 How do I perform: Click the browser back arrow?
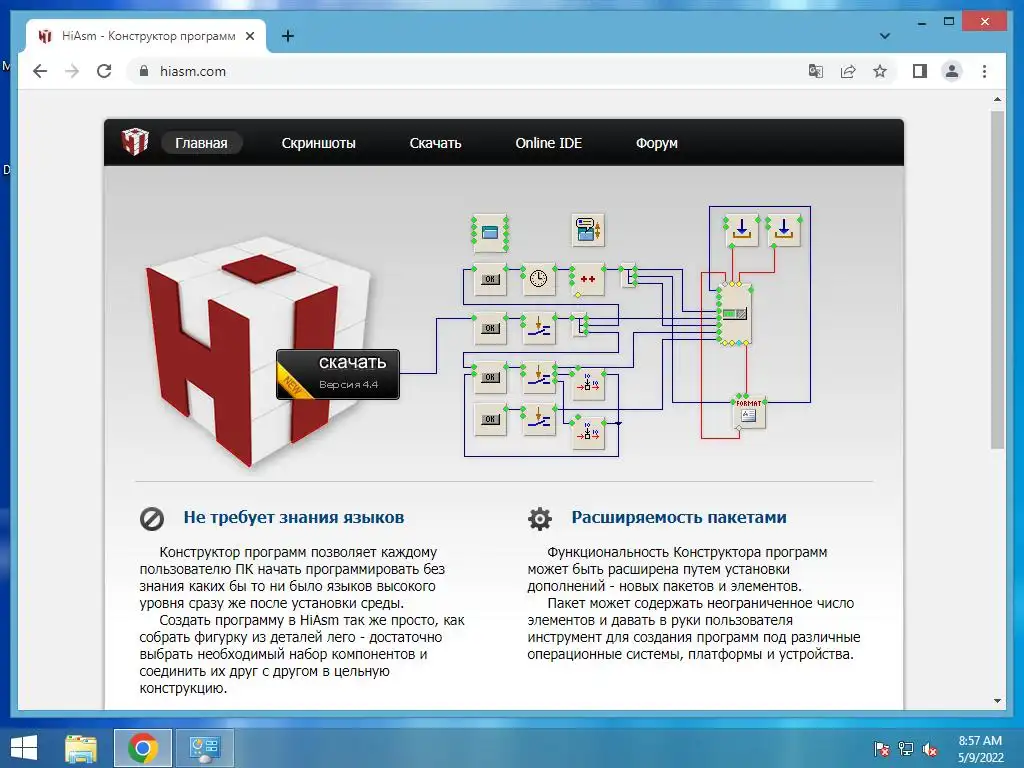40,71
